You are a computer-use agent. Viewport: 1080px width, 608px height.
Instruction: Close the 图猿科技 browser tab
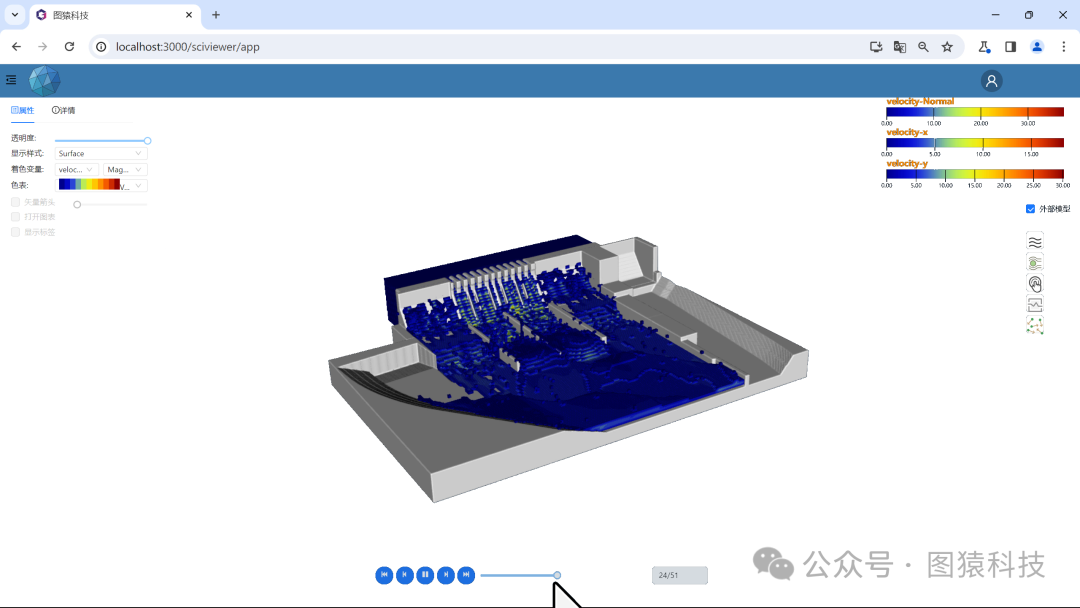[189, 14]
